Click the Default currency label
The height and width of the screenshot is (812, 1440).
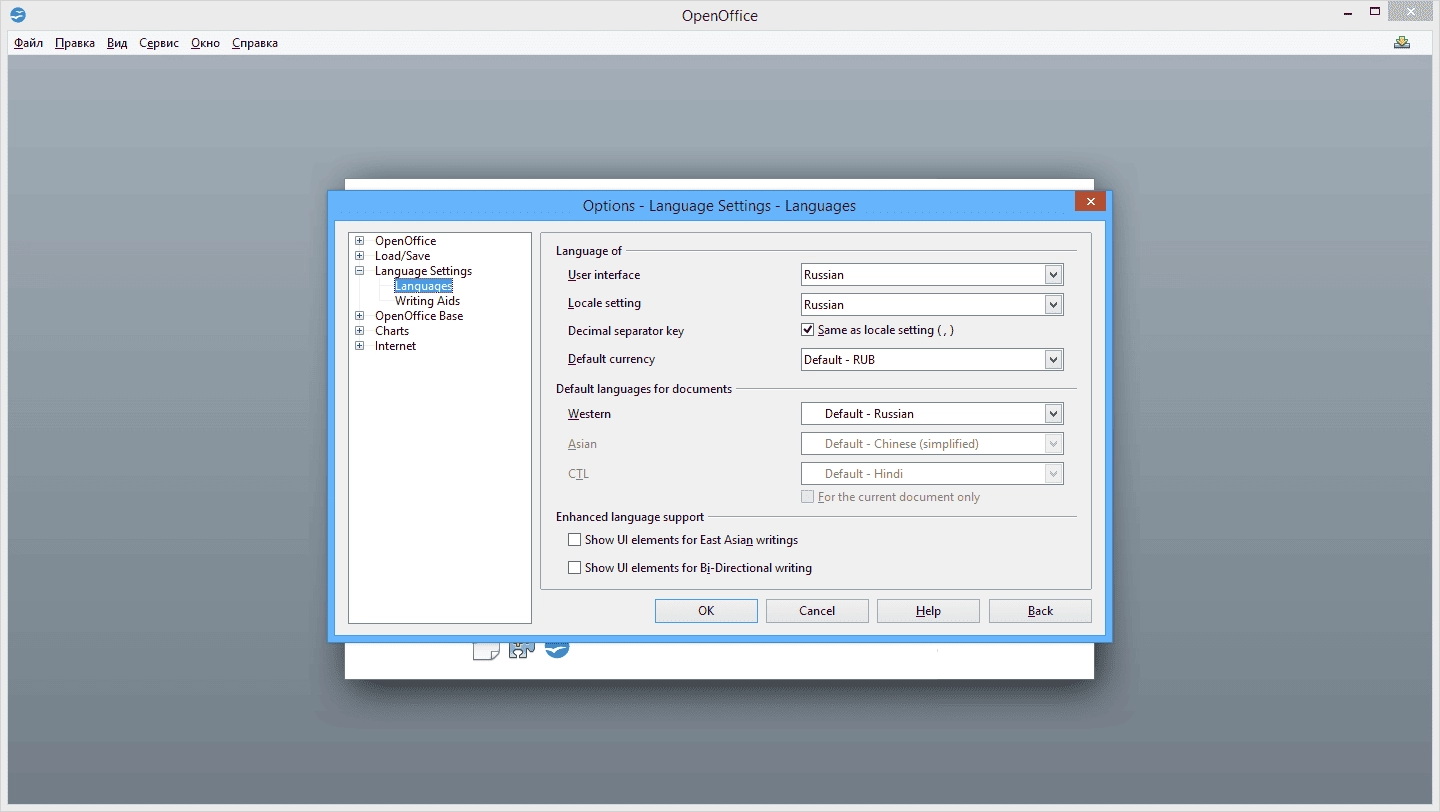tap(611, 359)
